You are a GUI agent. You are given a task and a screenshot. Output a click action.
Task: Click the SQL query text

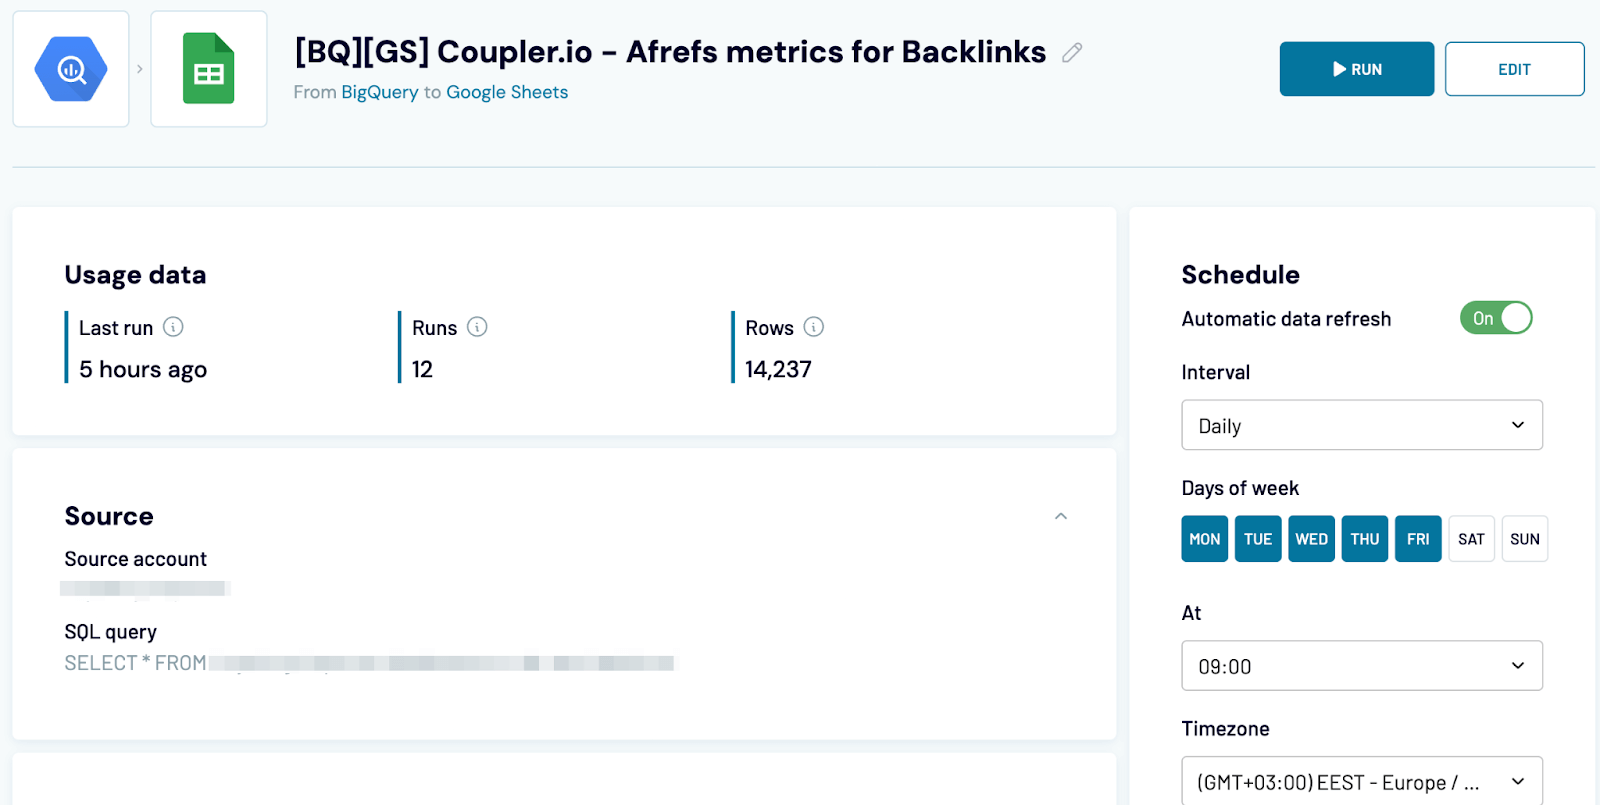(300, 662)
